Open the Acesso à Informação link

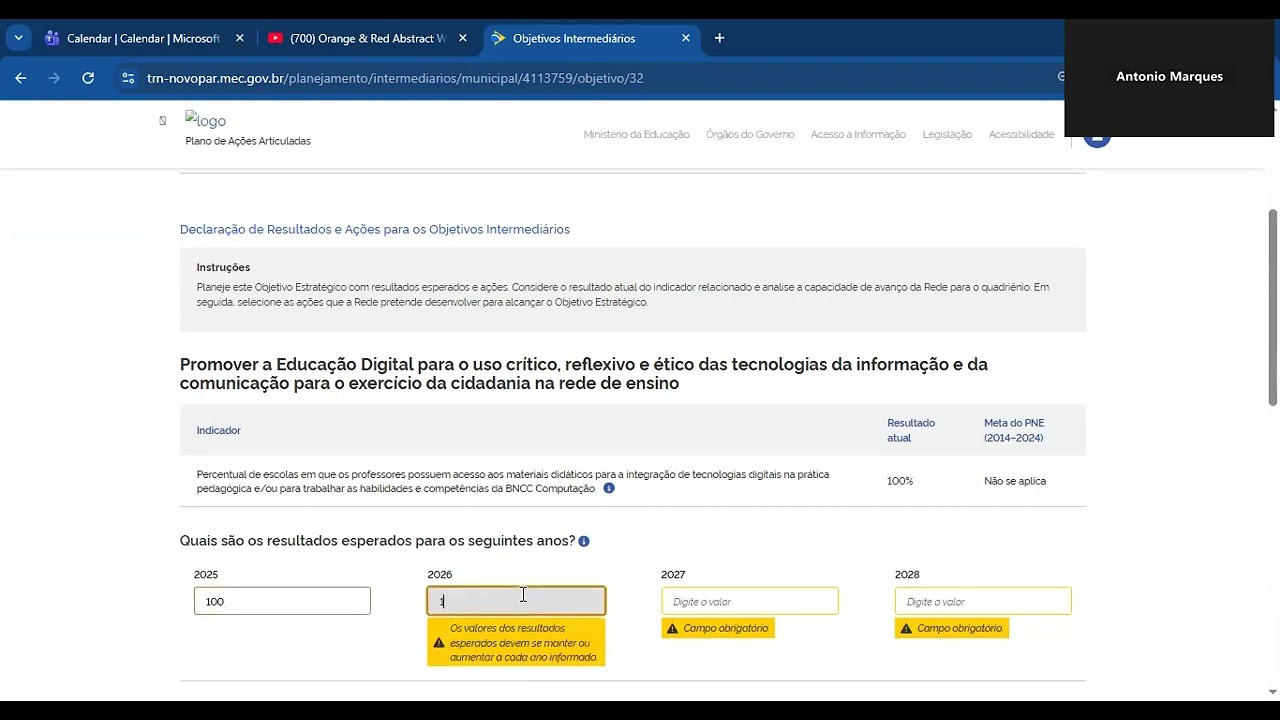[858, 134]
